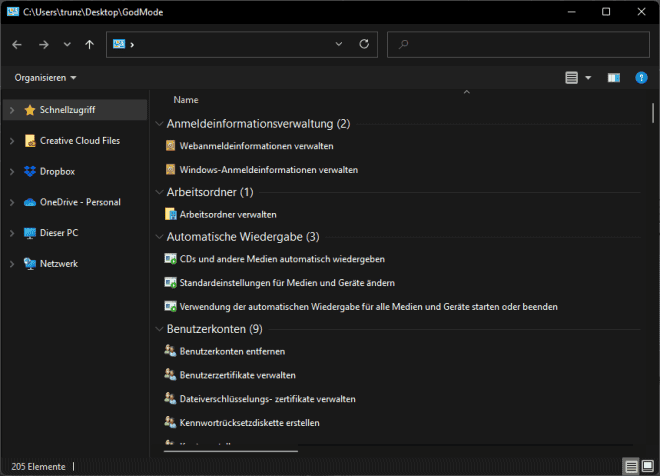The width and height of the screenshot is (660, 476).
Task: Open the Help question mark icon
Action: [642, 77]
